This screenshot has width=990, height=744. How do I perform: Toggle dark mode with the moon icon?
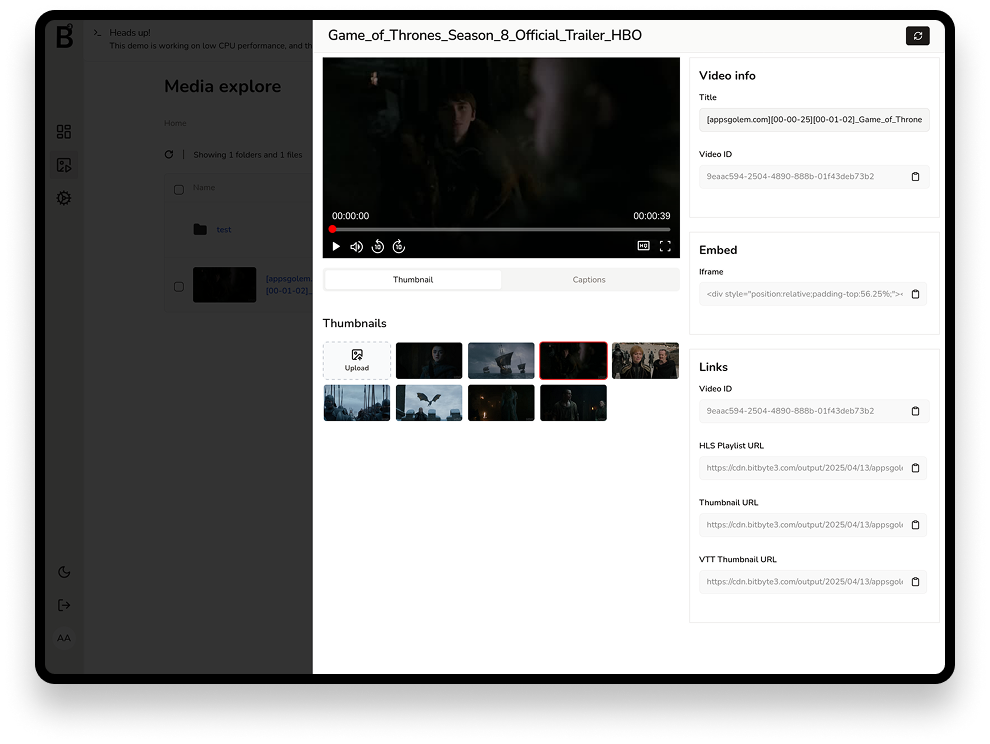tap(64, 571)
